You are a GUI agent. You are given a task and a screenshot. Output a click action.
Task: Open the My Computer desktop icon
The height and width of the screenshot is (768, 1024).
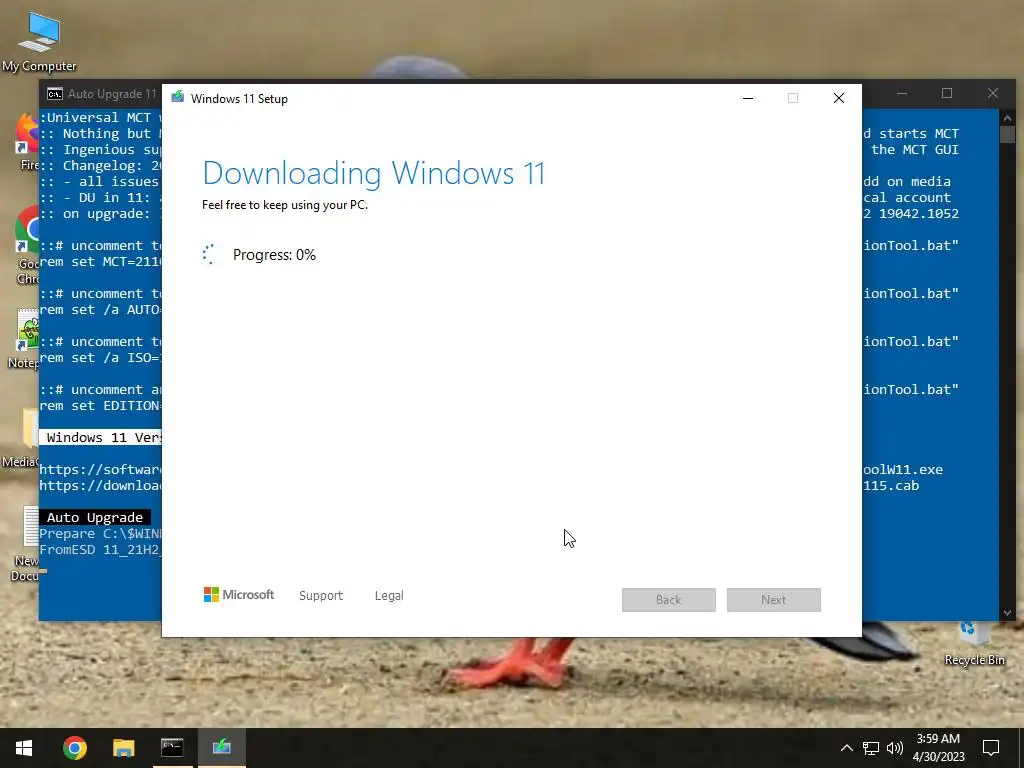pyautogui.click(x=39, y=41)
